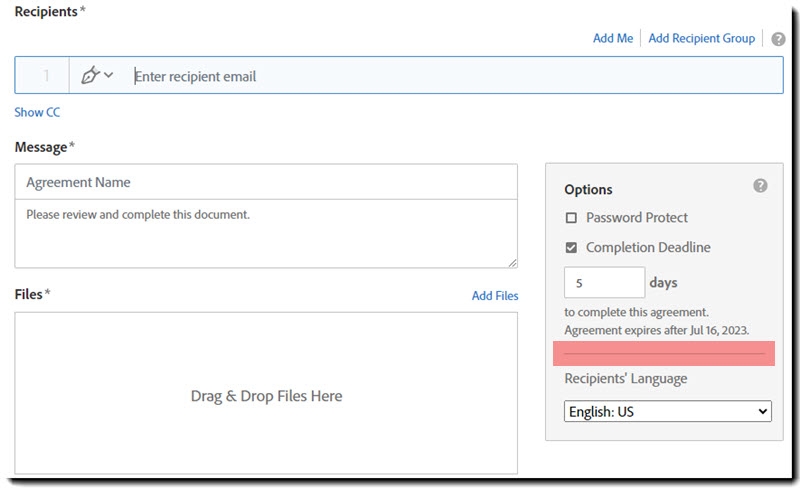The image size is (800, 488).
Task: Click the help icon beside Add Recipient Group
Action: click(x=778, y=39)
